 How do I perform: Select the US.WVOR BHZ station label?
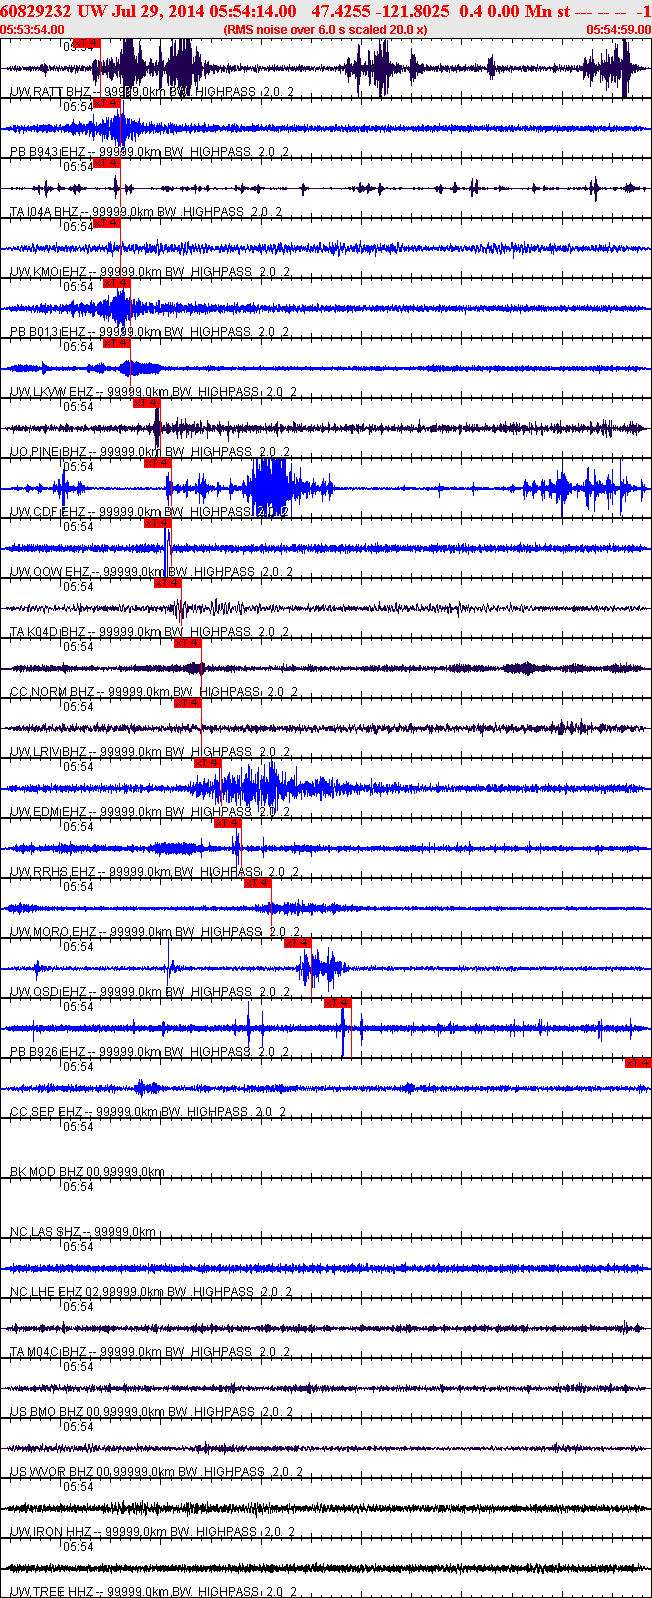(x=157, y=1472)
